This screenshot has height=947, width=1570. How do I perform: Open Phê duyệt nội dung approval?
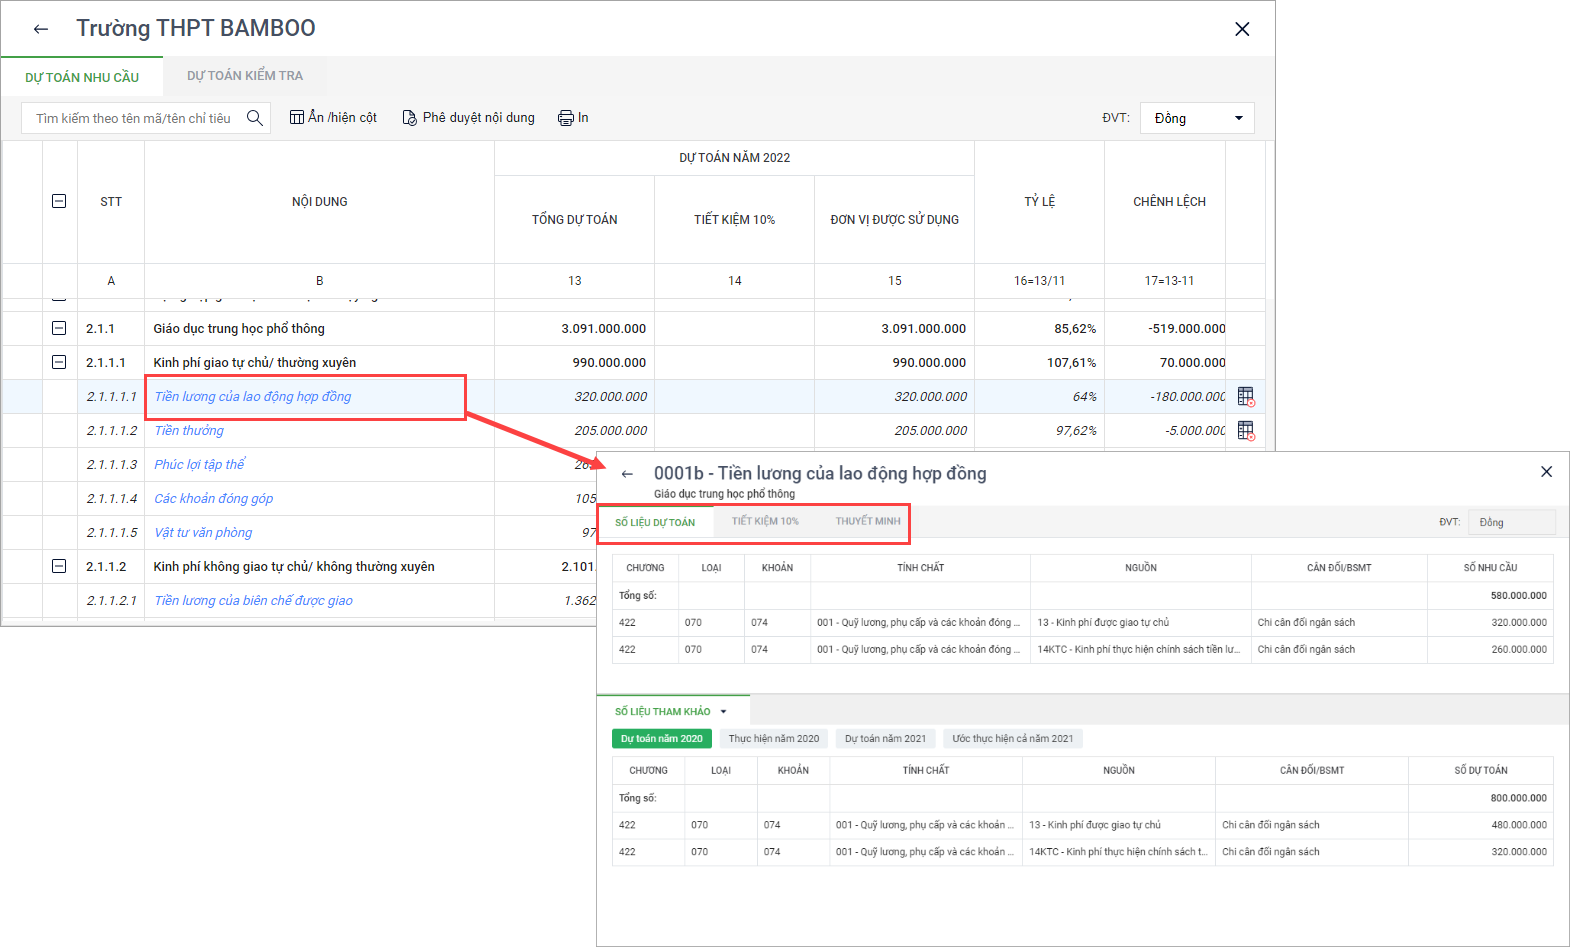pyautogui.click(x=468, y=118)
